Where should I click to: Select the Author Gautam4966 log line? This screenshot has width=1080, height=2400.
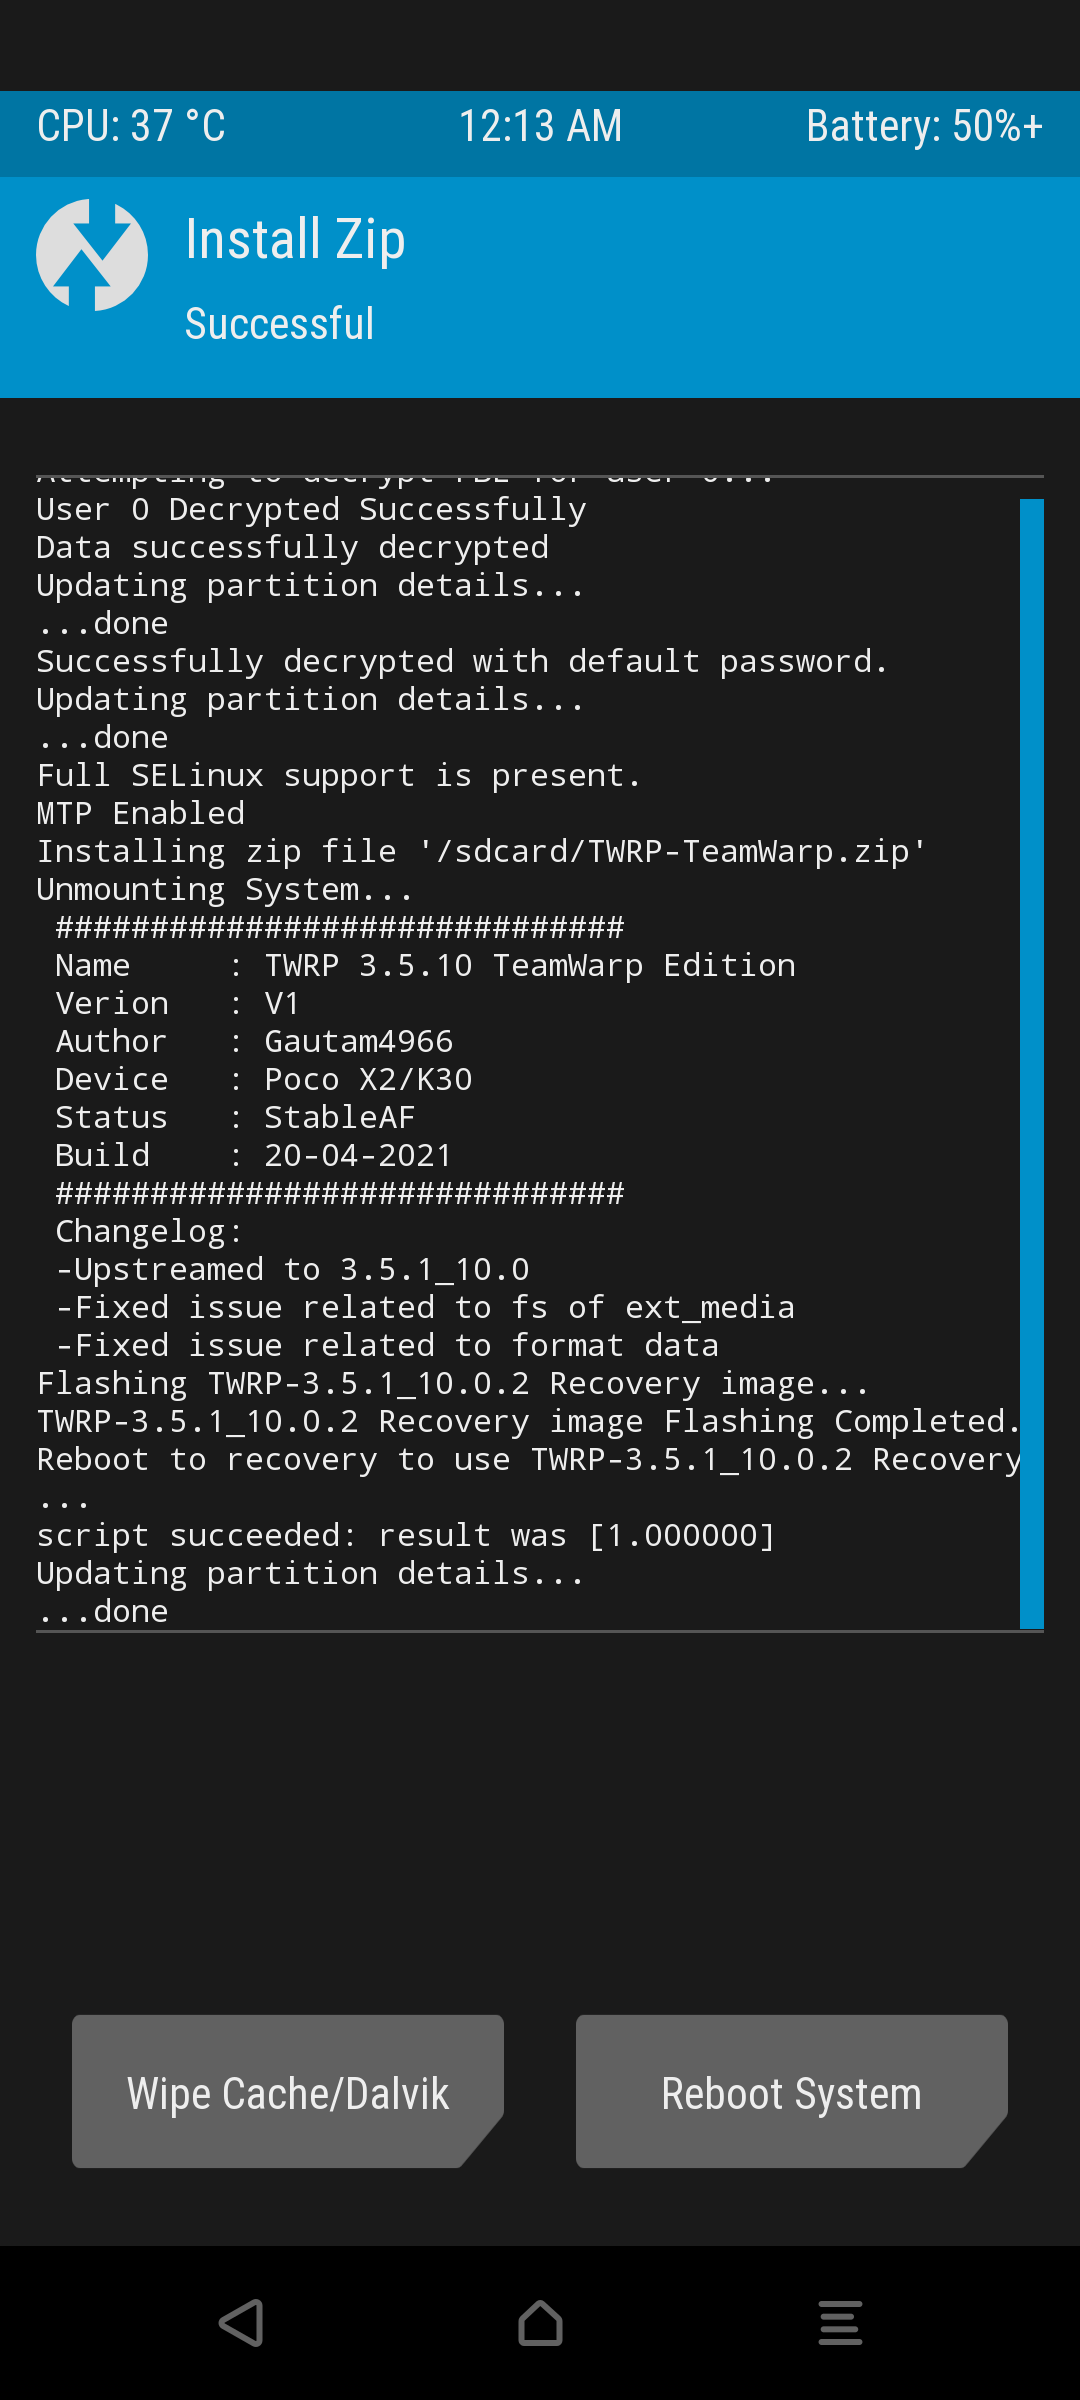pyautogui.click(x=254, y=1042)
